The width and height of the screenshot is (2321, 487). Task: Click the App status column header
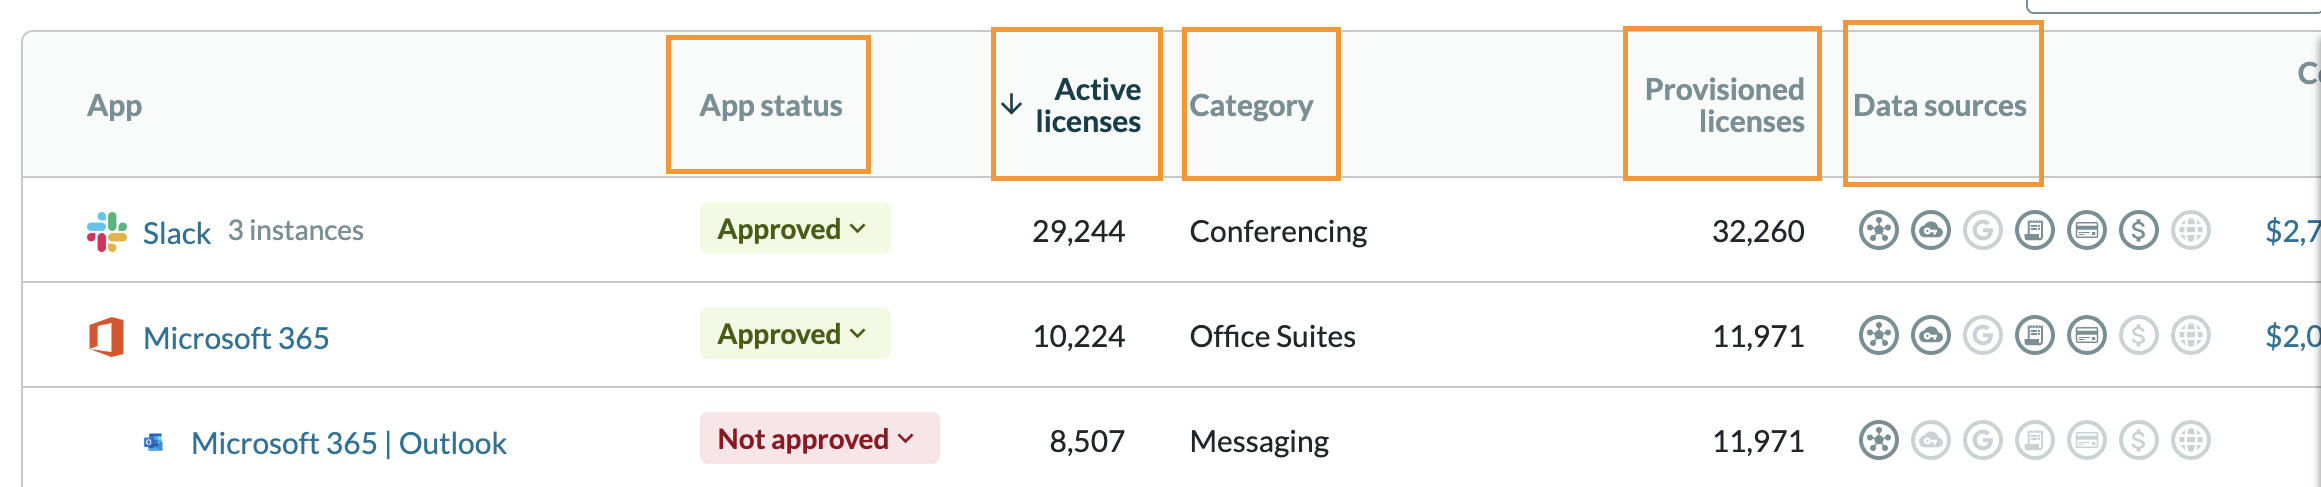click(x=770, y=105)
